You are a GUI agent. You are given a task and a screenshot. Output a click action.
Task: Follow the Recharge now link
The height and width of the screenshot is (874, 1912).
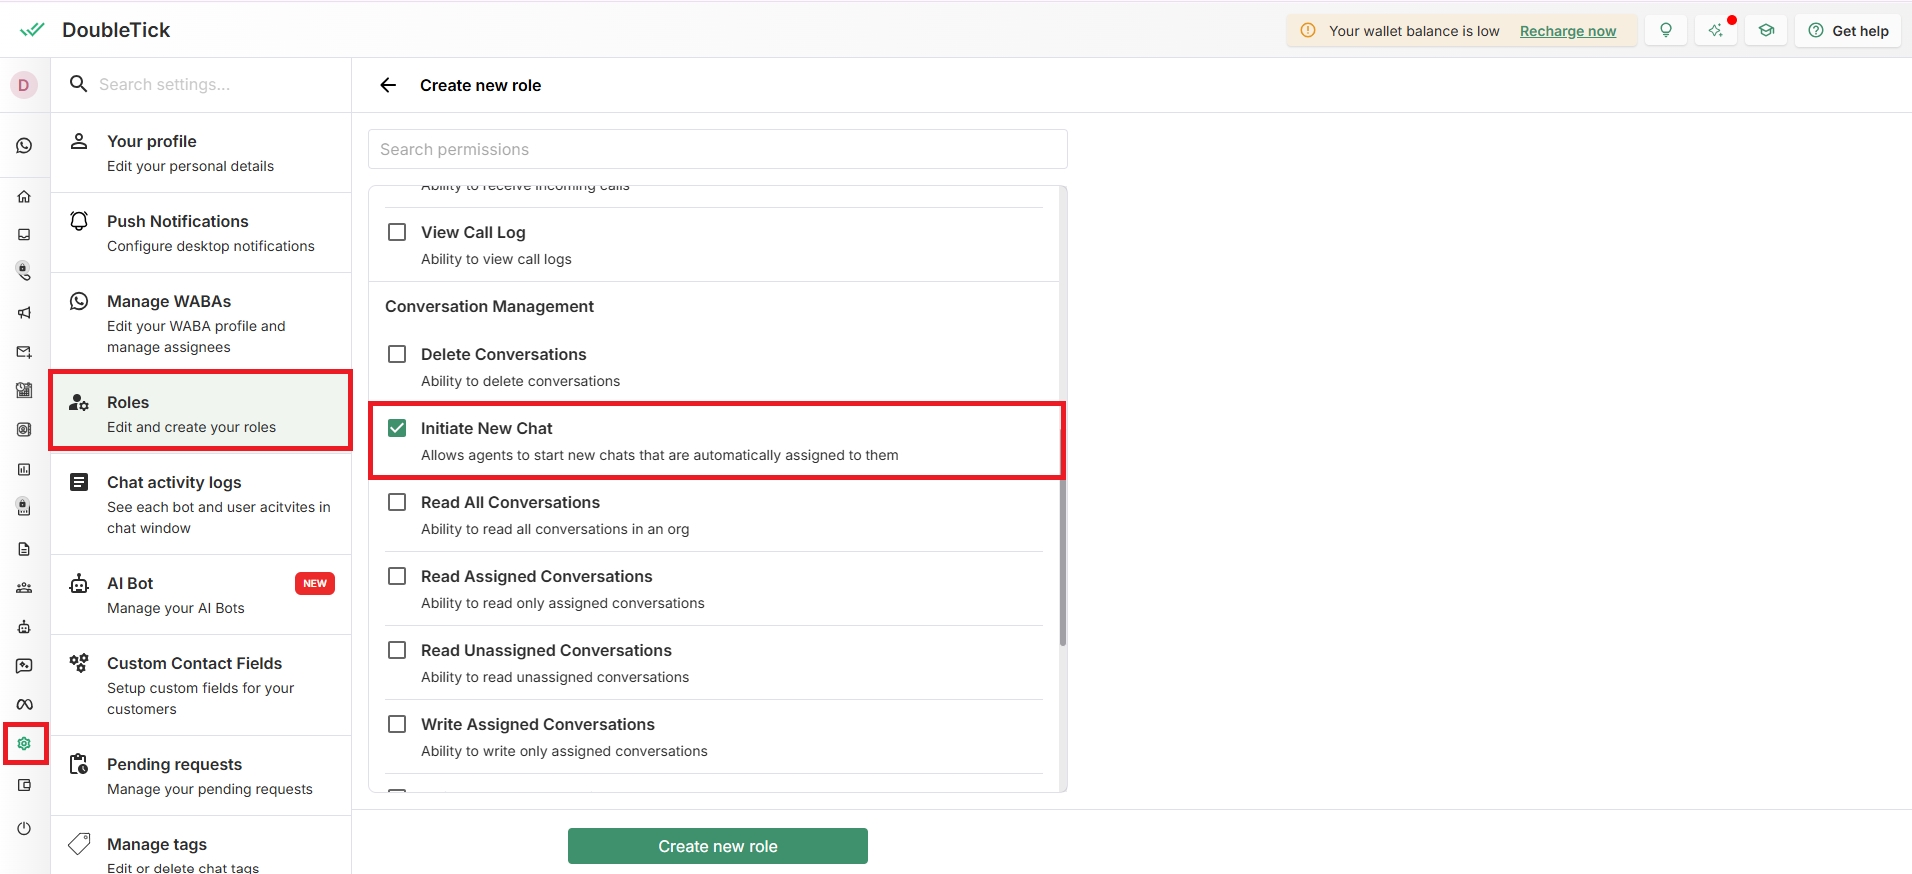point(1567,31)
